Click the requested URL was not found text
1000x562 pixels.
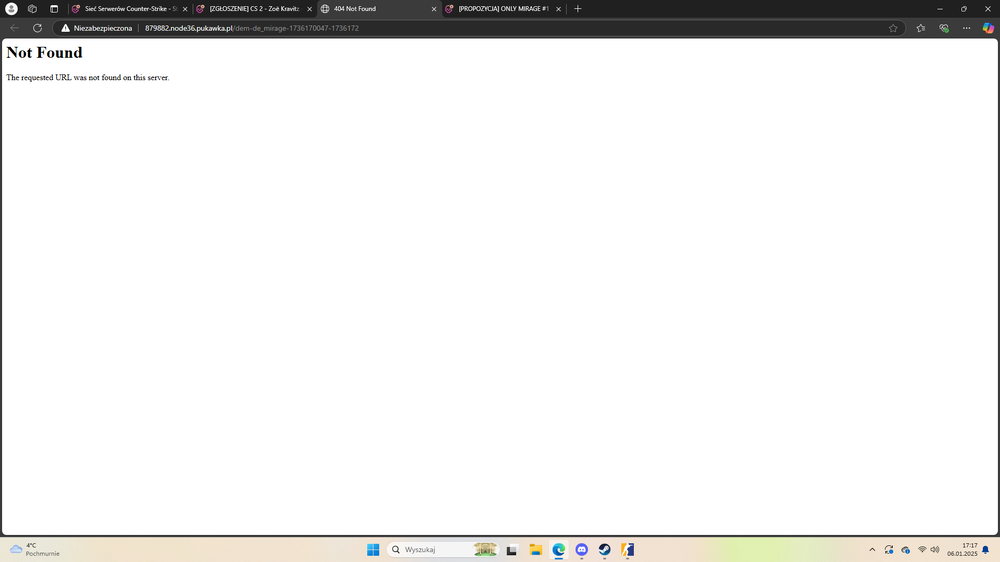point(88,77)
